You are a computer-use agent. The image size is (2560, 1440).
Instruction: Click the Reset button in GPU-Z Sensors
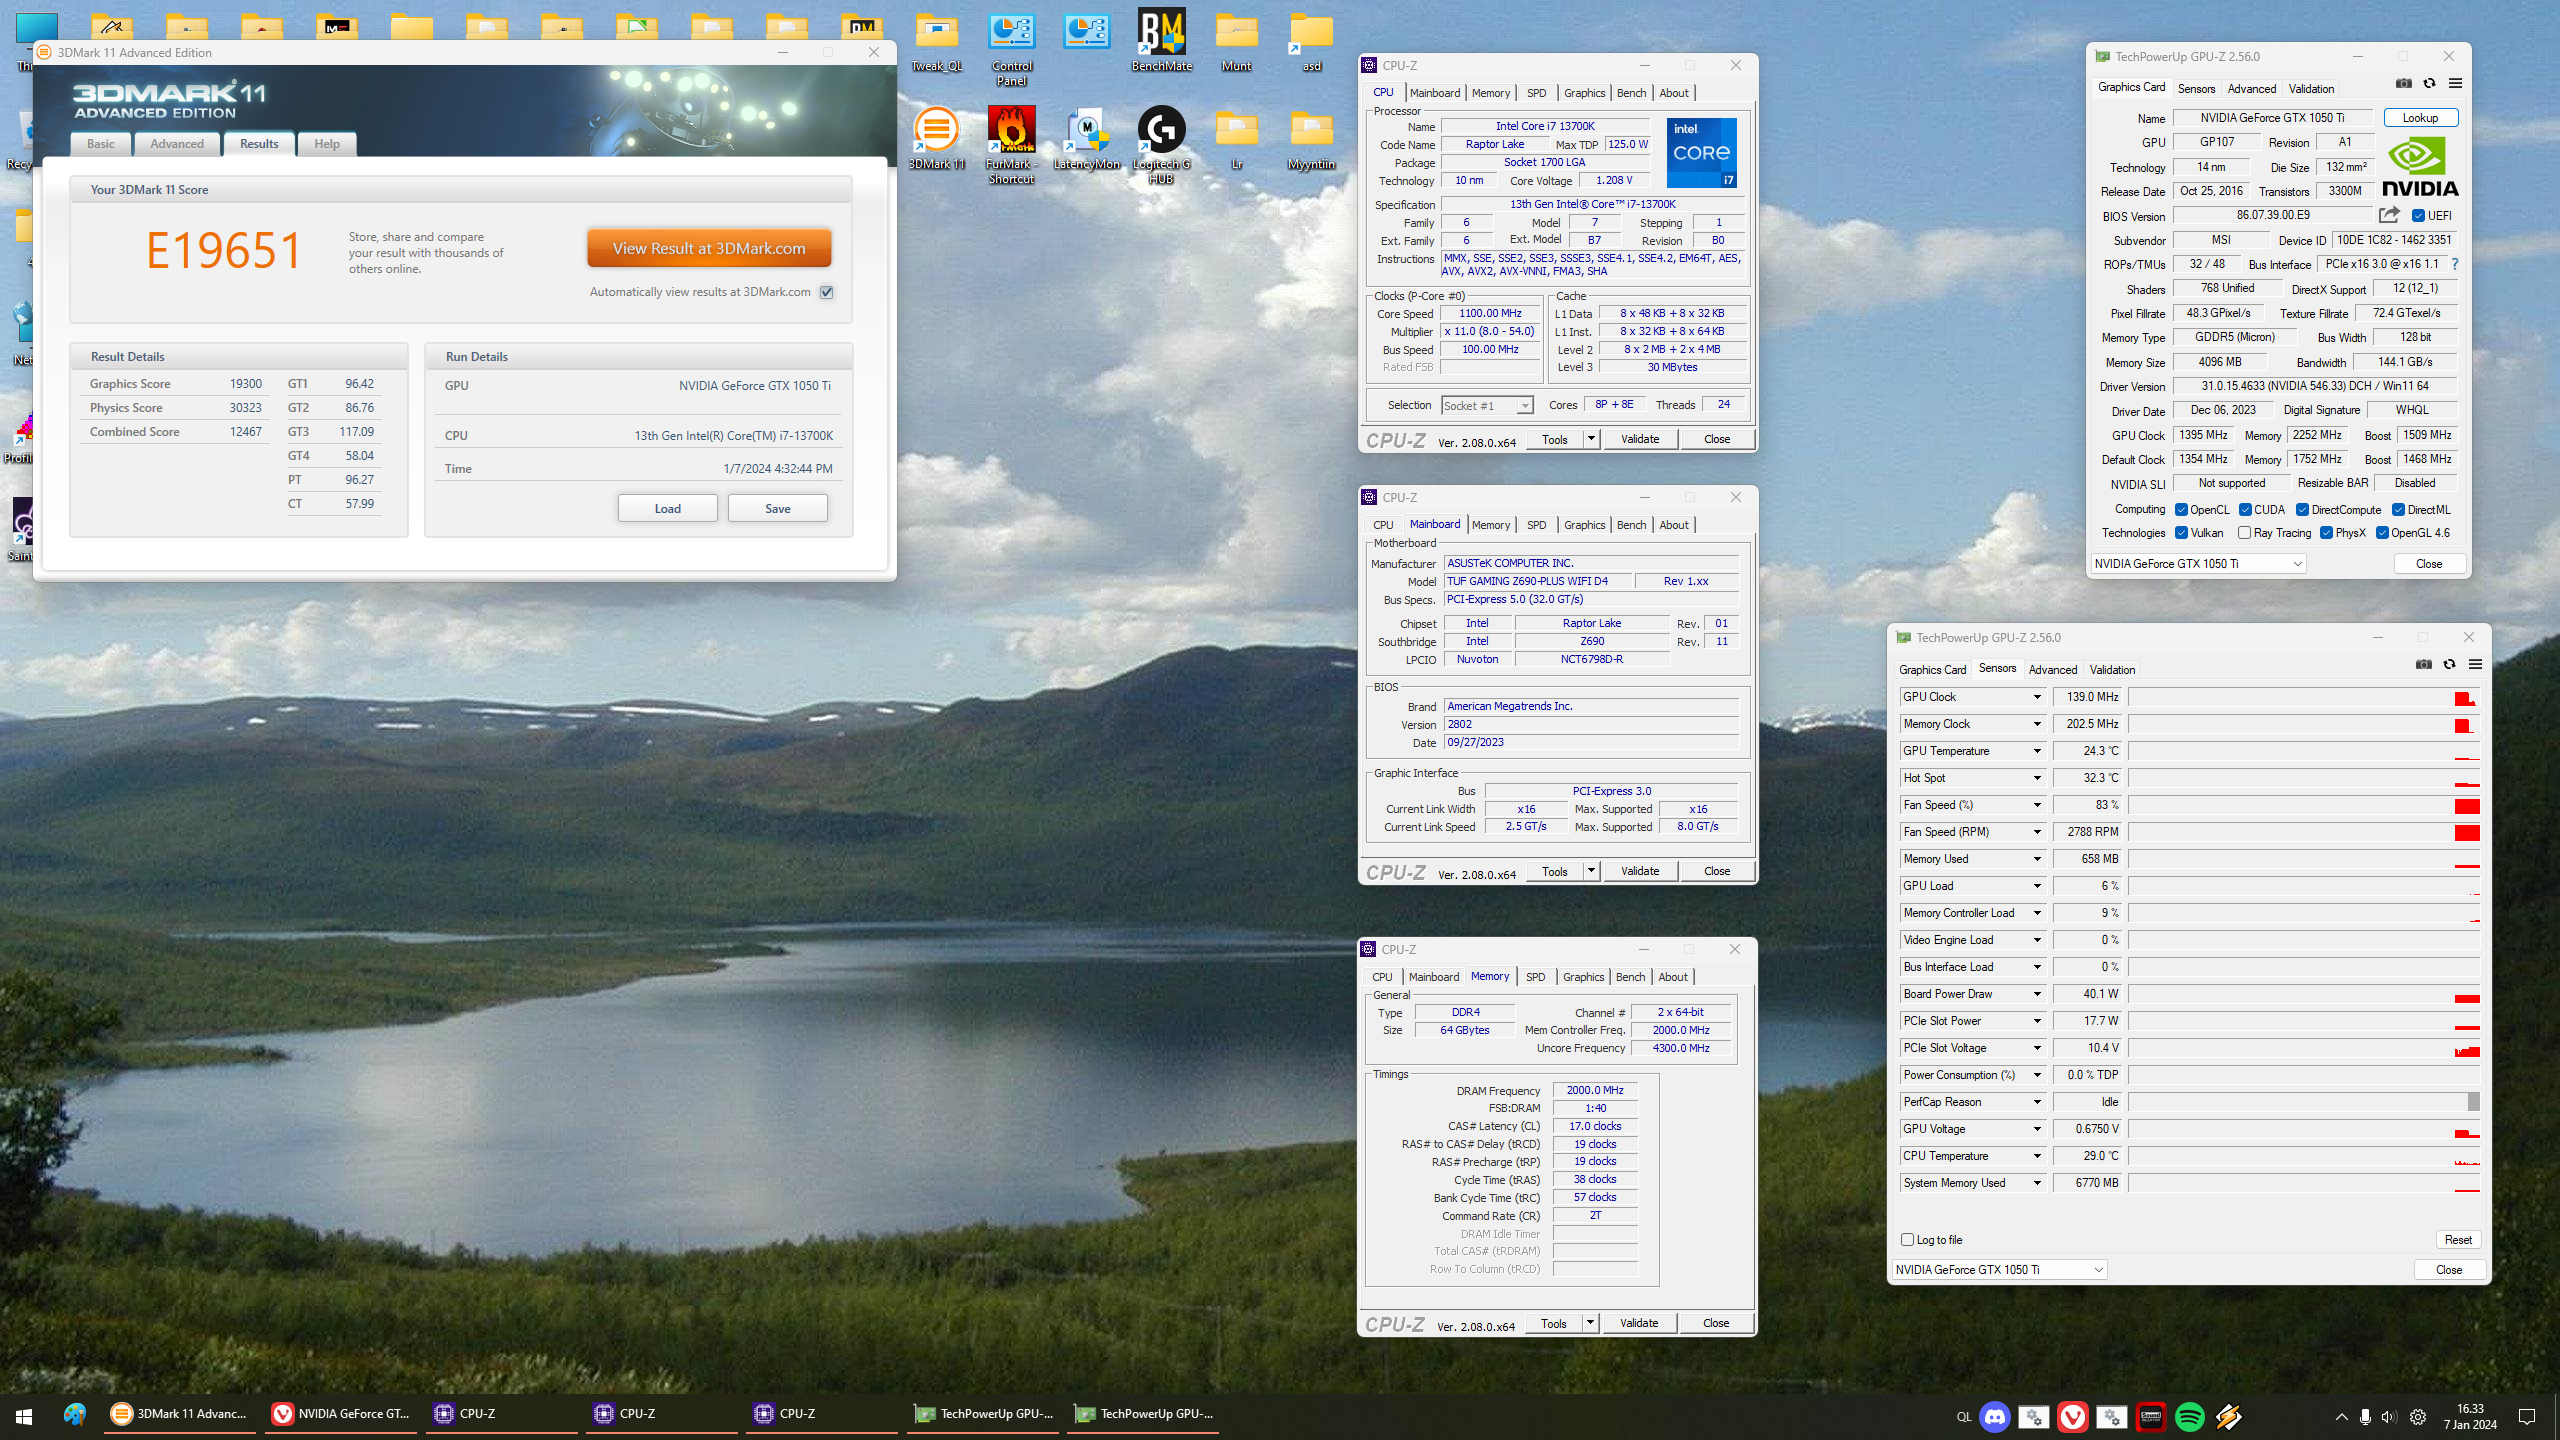point(2458,1240)
